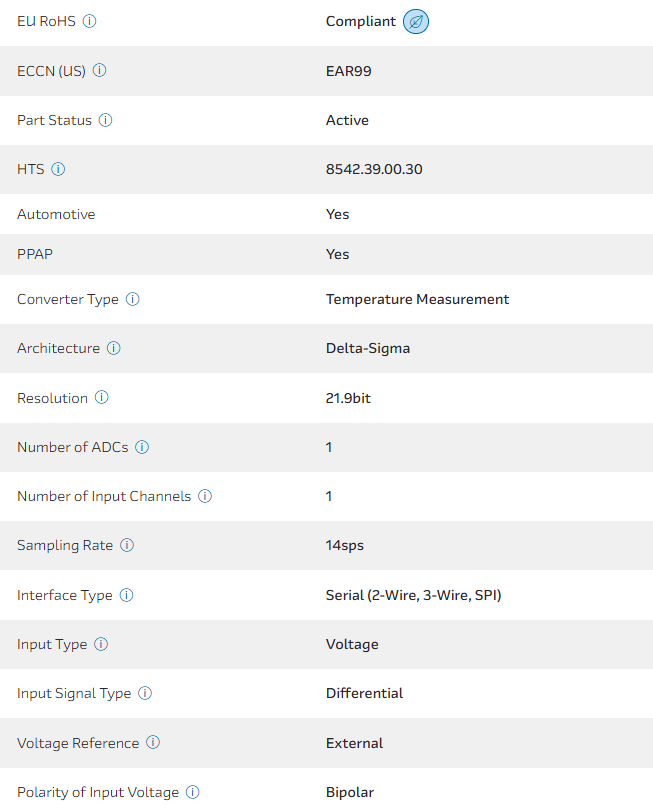Open the Sampling Rate info tooltip

point(127,545)
